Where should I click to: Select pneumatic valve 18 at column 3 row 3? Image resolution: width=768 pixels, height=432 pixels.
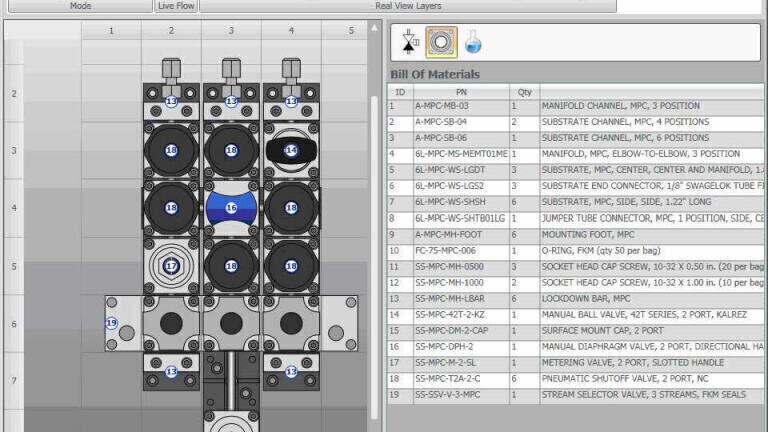[x=231, y=150]
